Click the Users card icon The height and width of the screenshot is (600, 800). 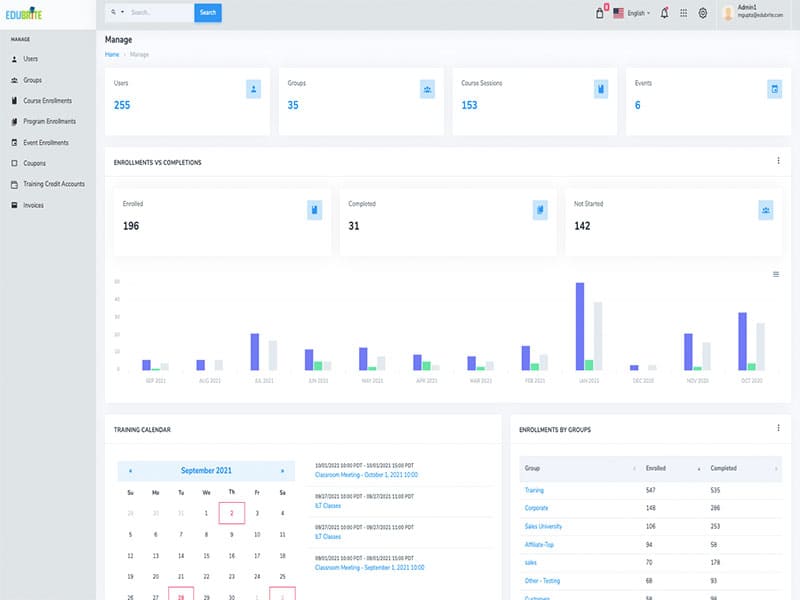click(x=254, y=89)
